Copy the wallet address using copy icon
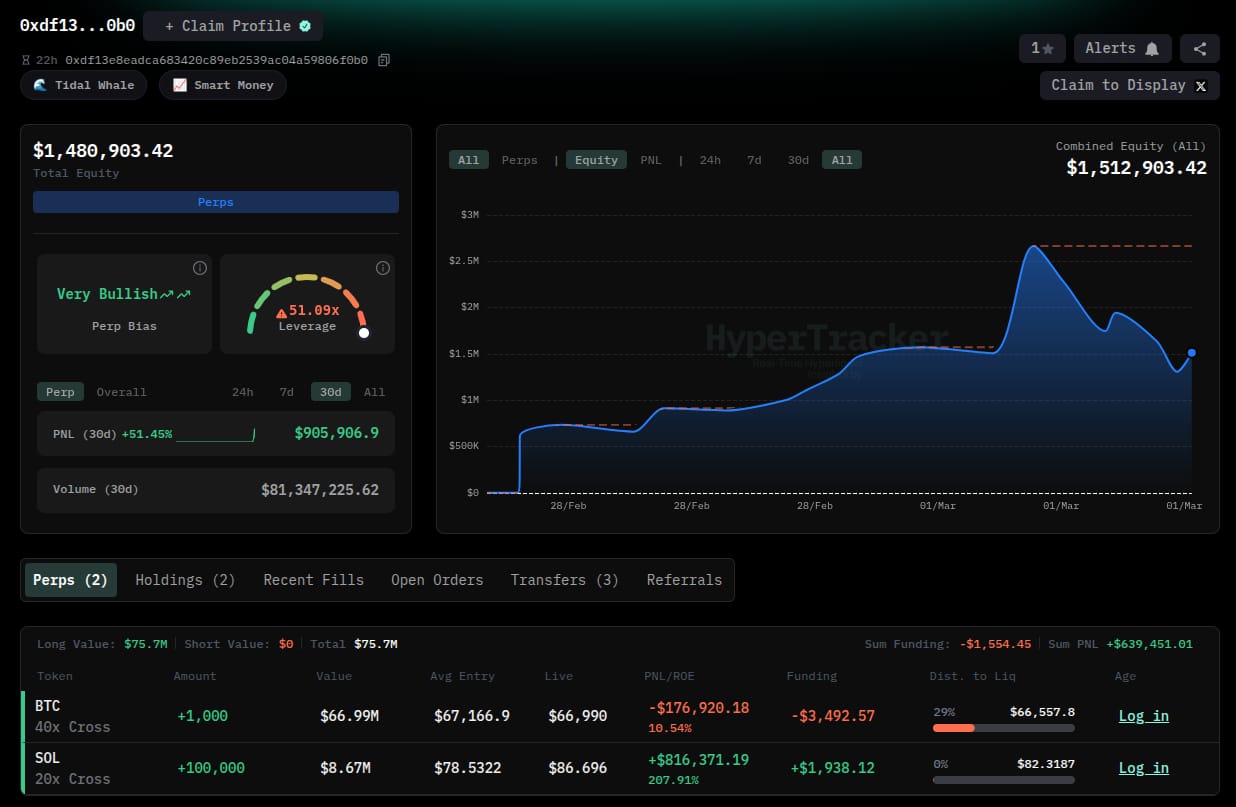The height and width of the screenshot is (807, 1236). 383,60
